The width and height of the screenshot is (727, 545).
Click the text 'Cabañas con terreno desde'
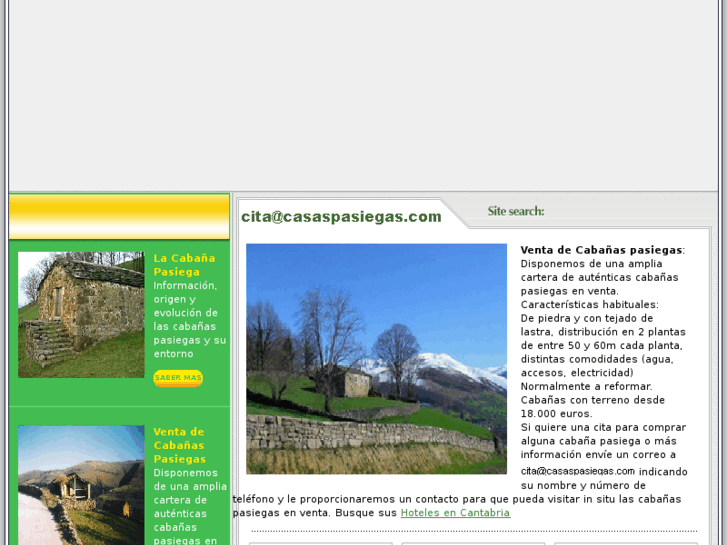pyautogui.click(x=593, y=400)
